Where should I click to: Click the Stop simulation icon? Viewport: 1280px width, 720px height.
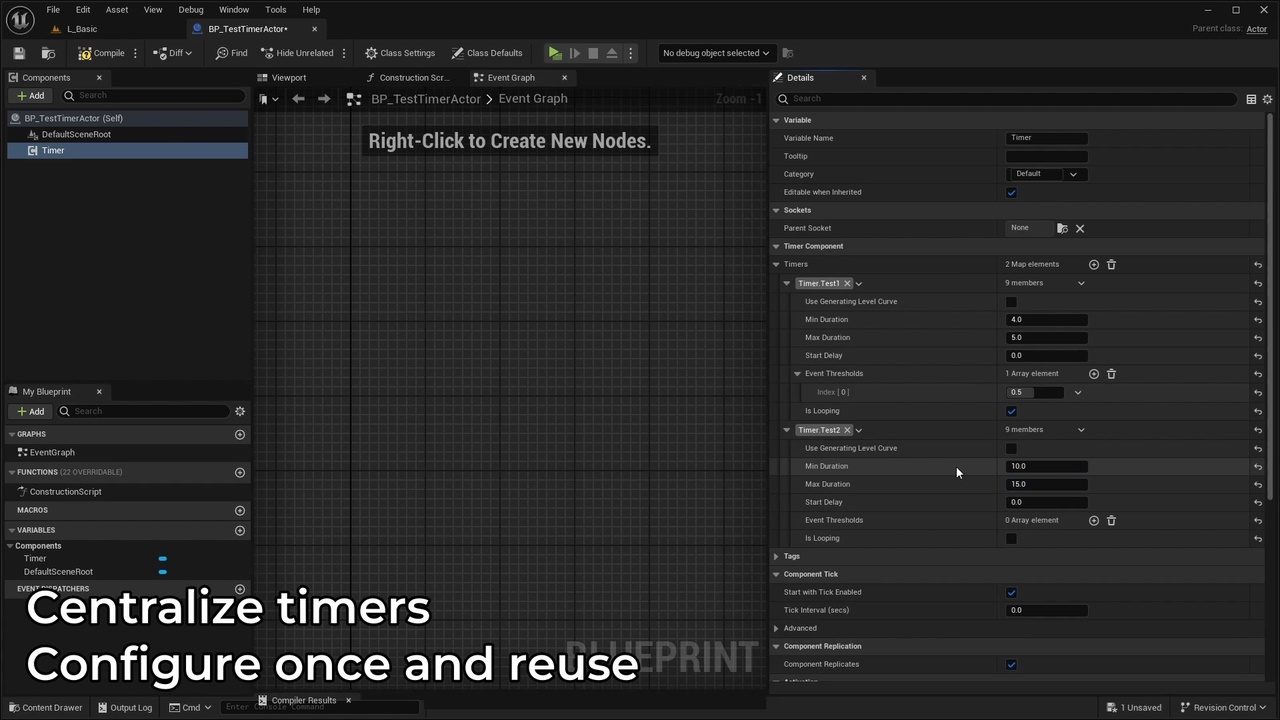[x=593, y=53]
